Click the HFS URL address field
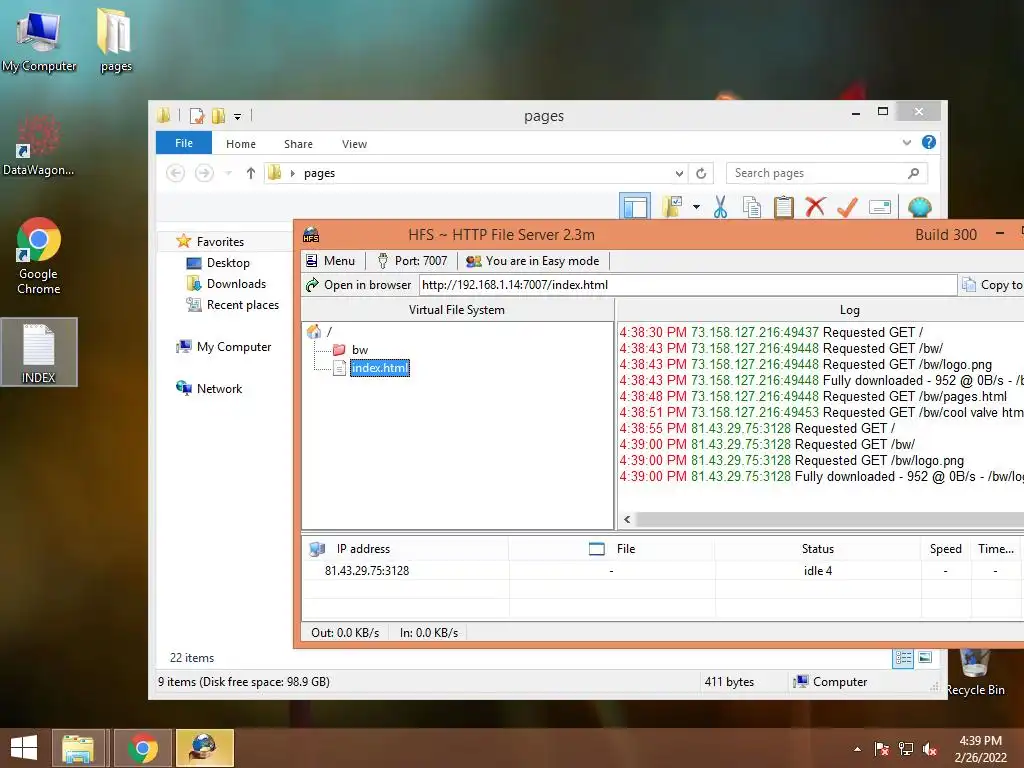1024x768 pixels. [x=688, y=285]
